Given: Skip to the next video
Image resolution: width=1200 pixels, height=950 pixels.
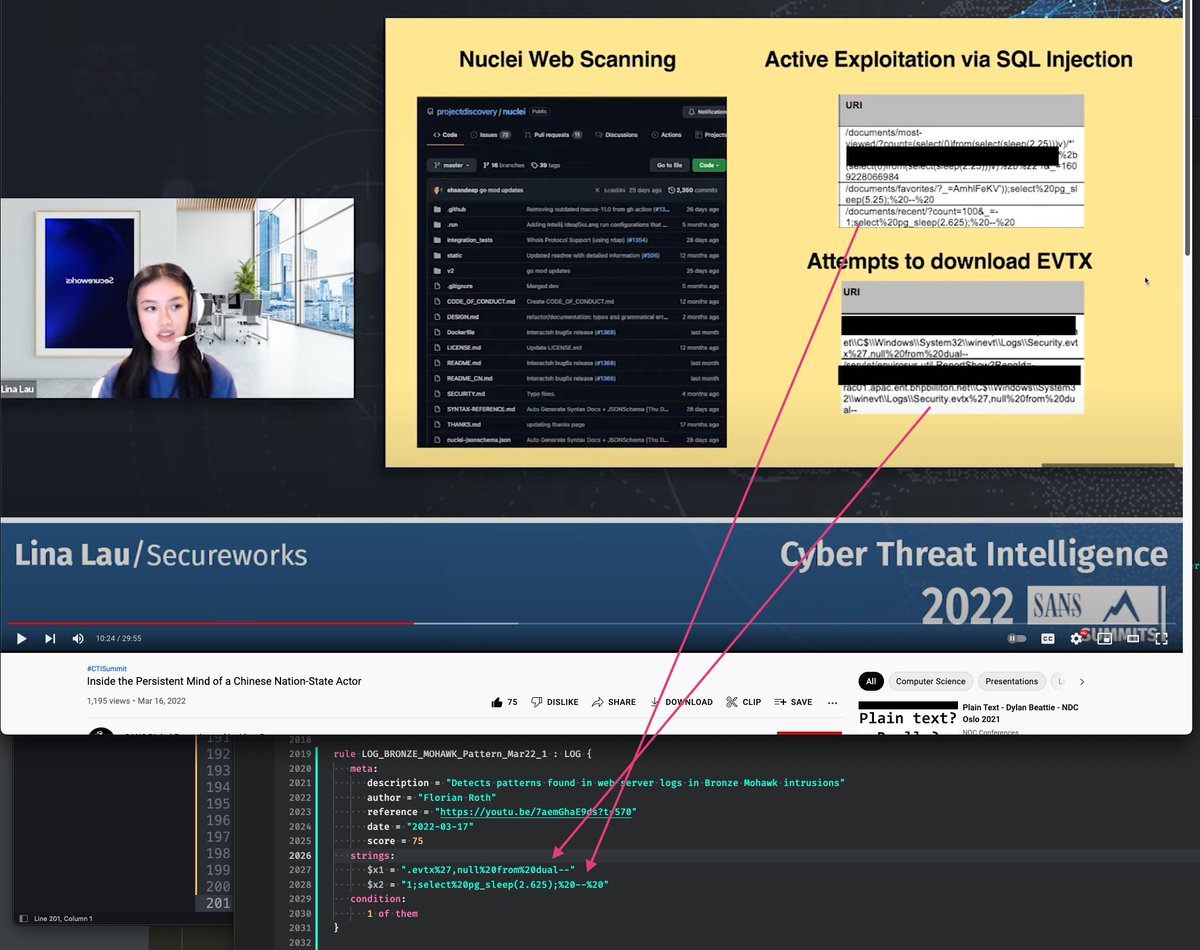Looking at the screenshot, I should tap(50, 638).
